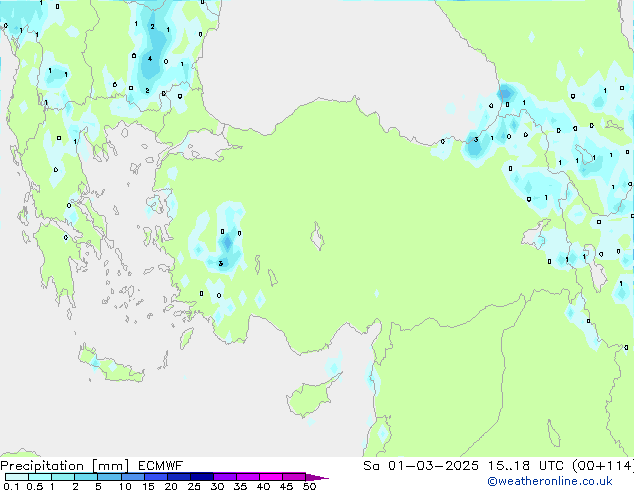Click the legend arrow tip beyond 50

[317, 477]
